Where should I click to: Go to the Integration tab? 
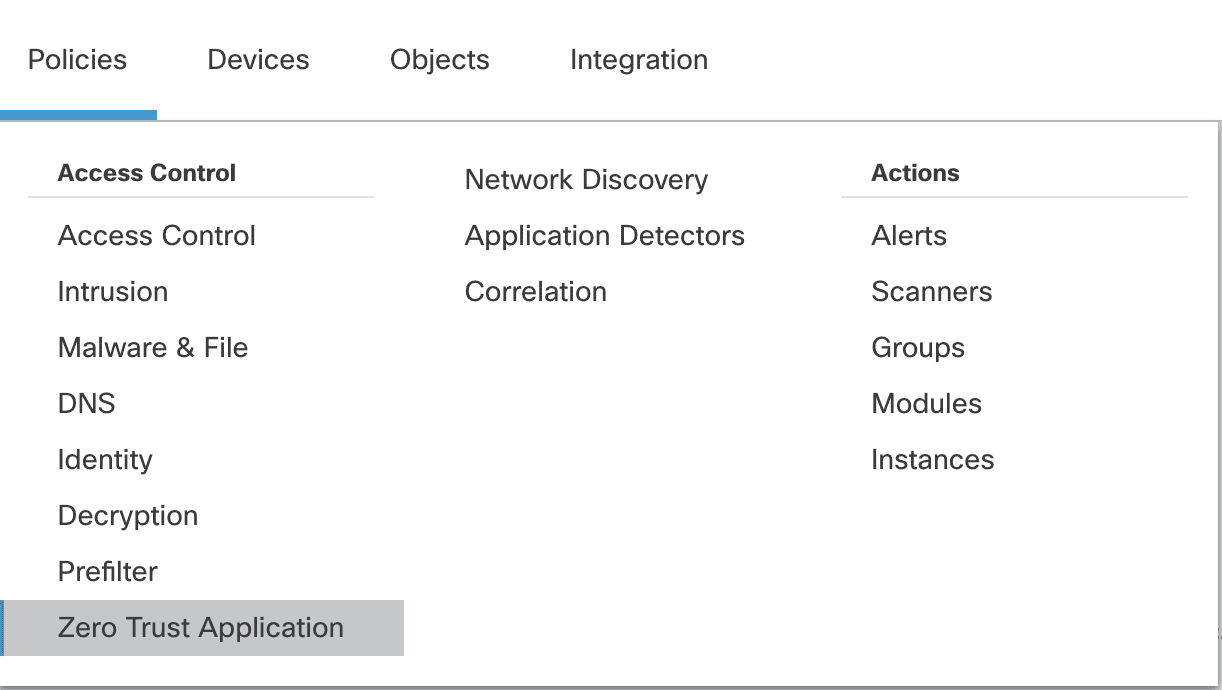(639, 60)
